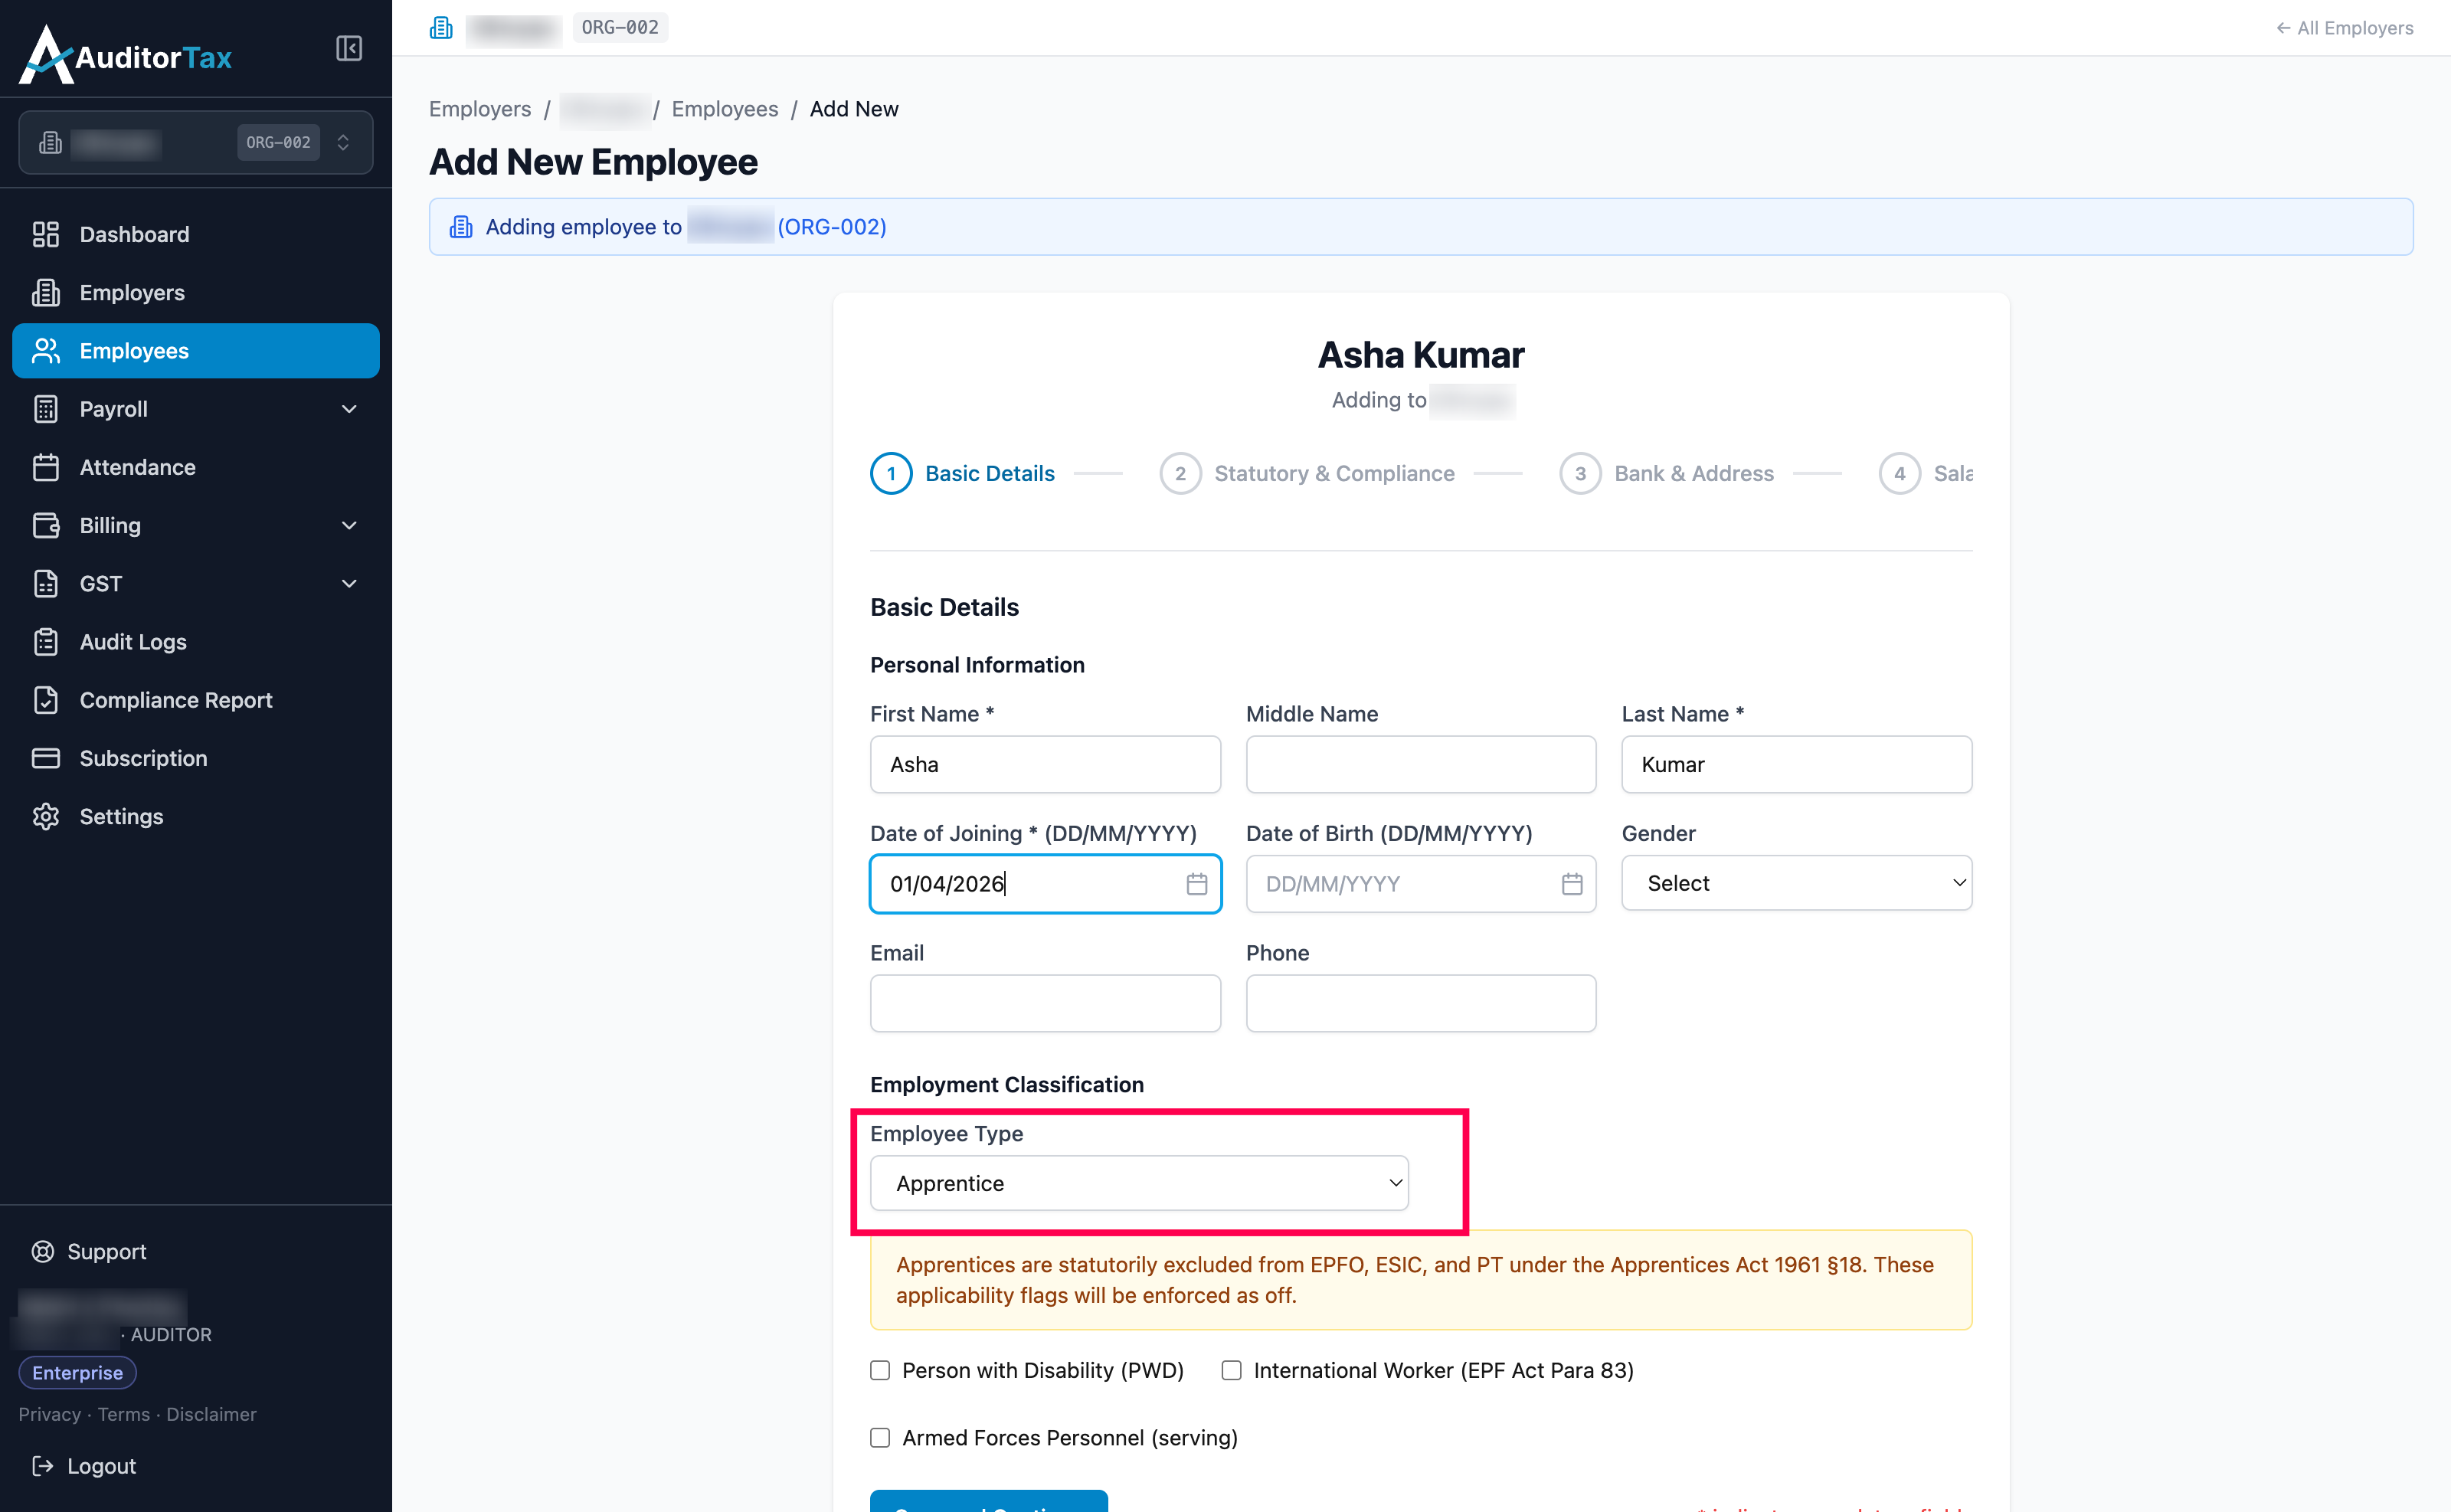2451x1512 pixels.
Task: Open the Employee Type Apprentice dropdown
Action: 1139,1183
